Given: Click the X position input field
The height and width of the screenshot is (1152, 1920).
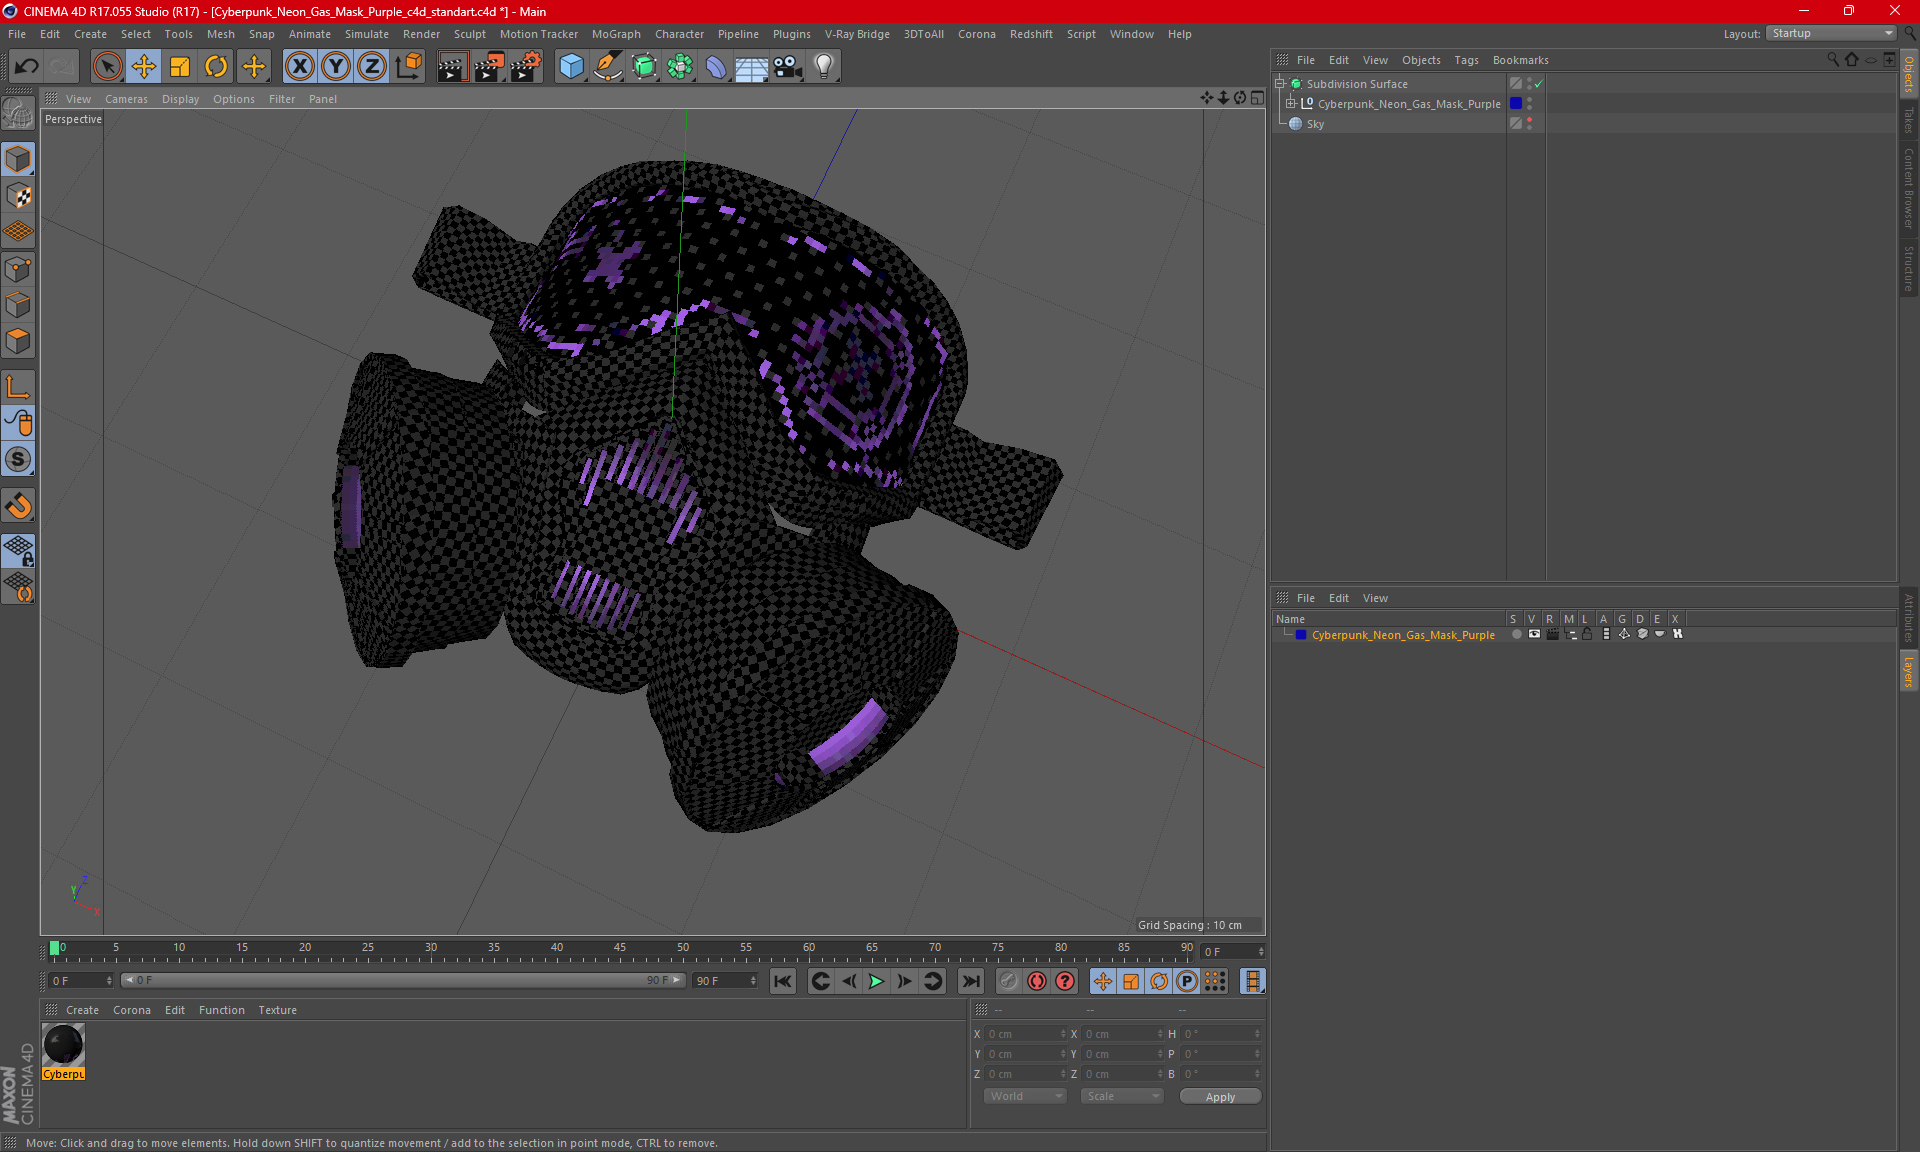Looking at the screenshot, I should coord(1026,1034).
